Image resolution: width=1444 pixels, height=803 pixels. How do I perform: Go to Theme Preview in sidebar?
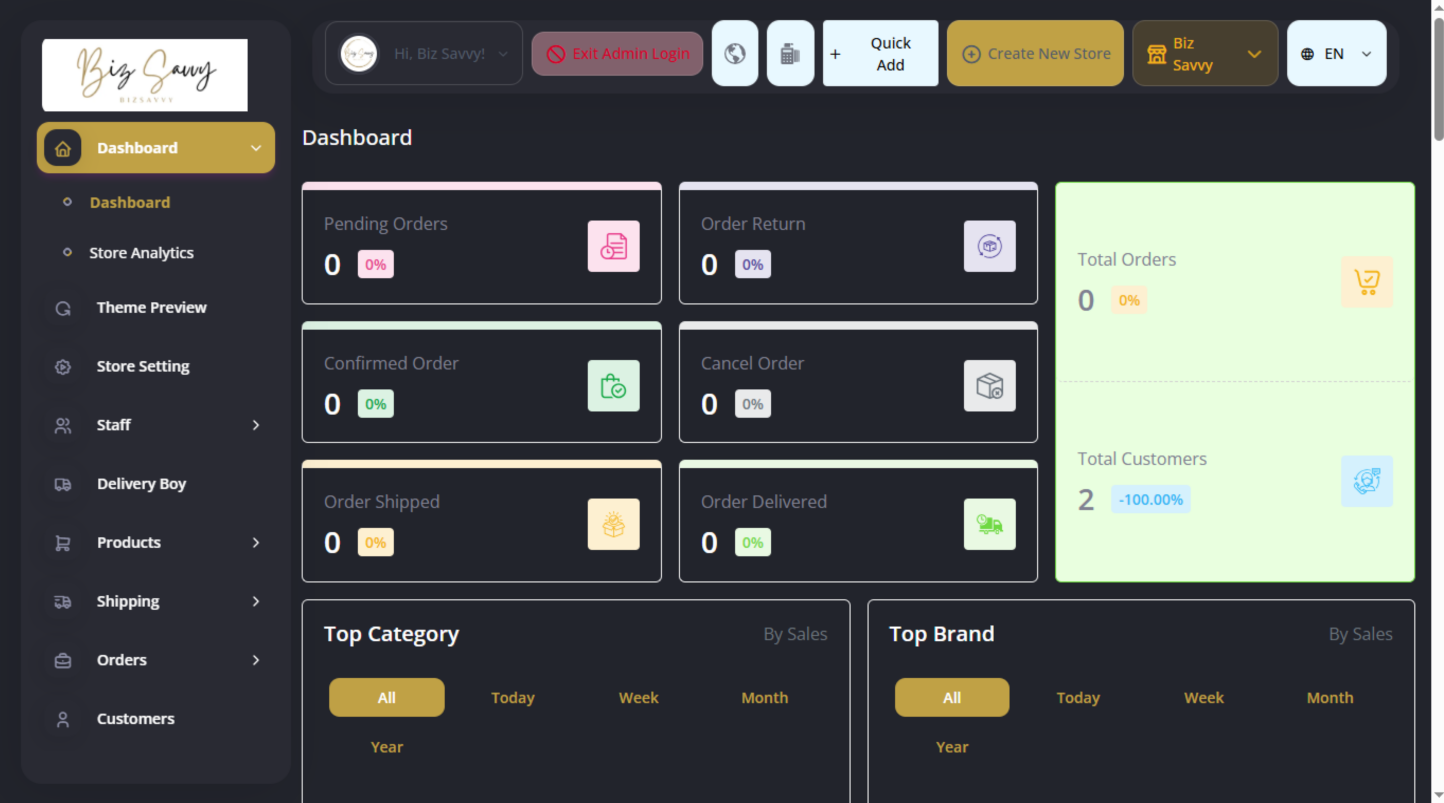pos(151,308)
